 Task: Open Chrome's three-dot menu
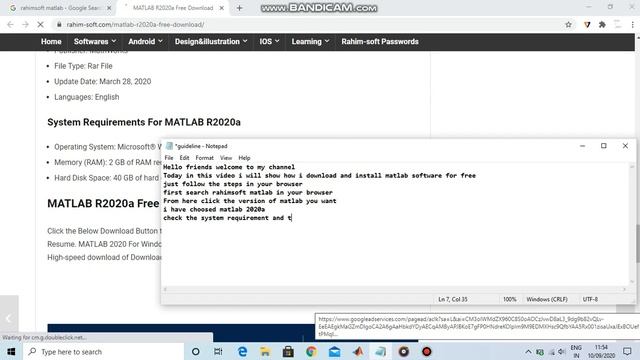pyautogui.click(x=633, y=24)
